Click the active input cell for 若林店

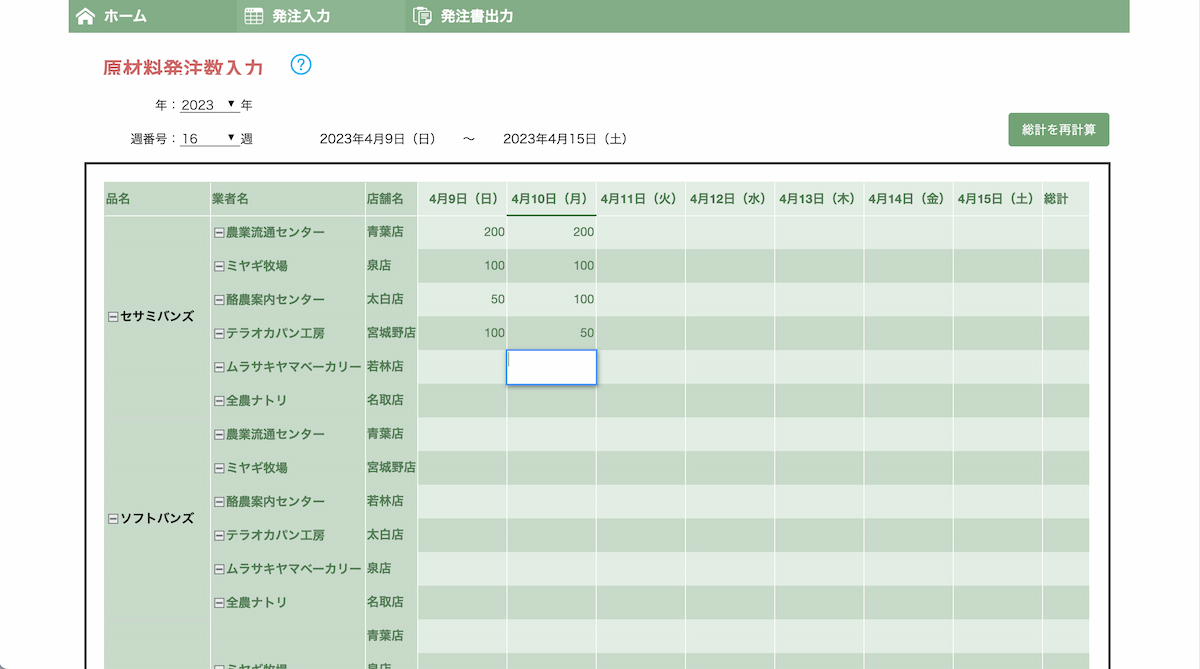point(551,367)
